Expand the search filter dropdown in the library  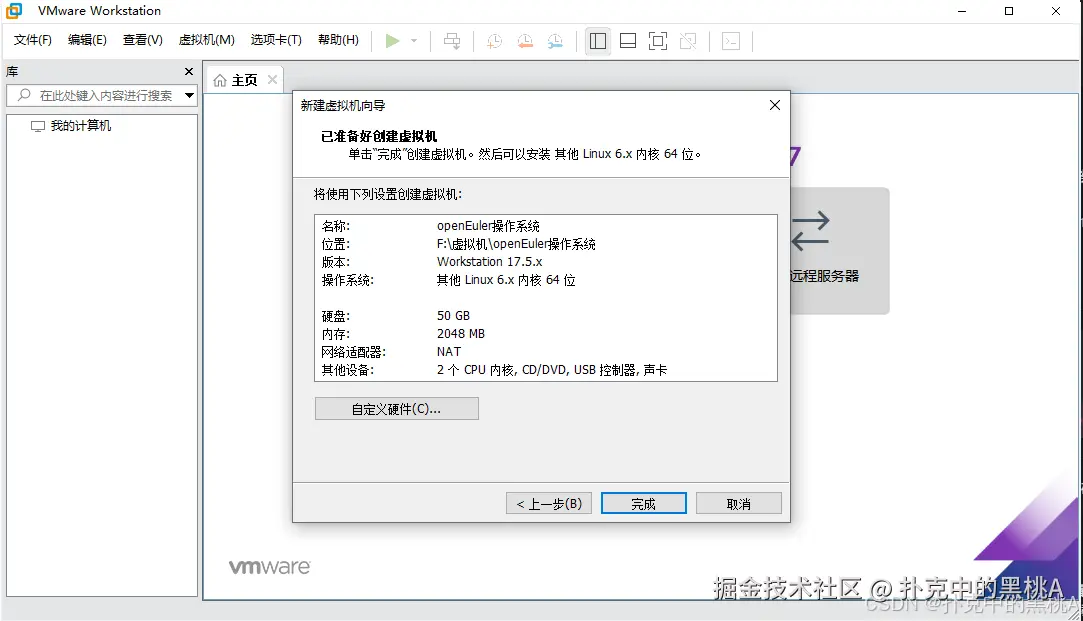[x=187, y=95]
